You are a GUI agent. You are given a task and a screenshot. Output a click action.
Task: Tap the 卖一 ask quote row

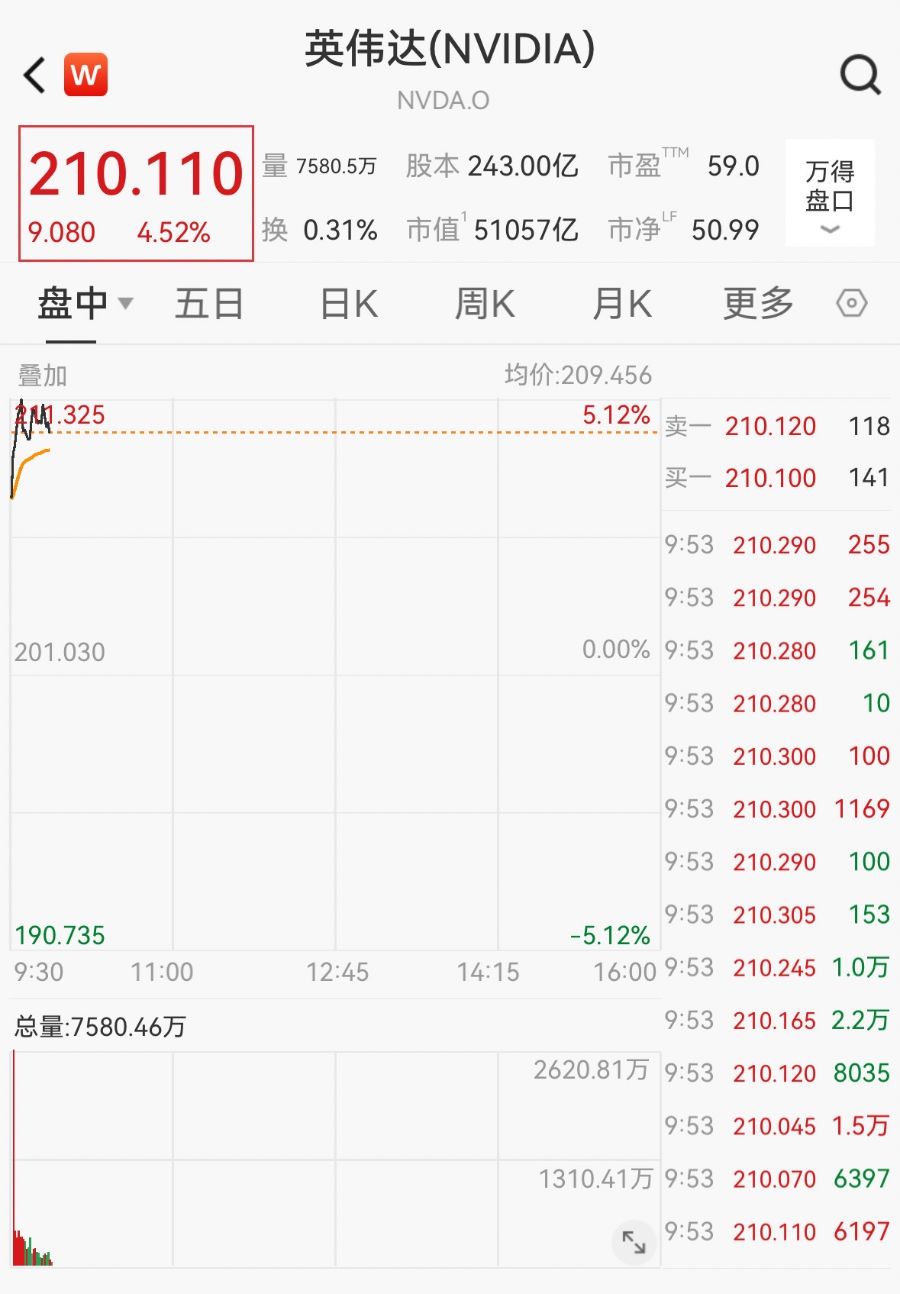pos(777,427)
